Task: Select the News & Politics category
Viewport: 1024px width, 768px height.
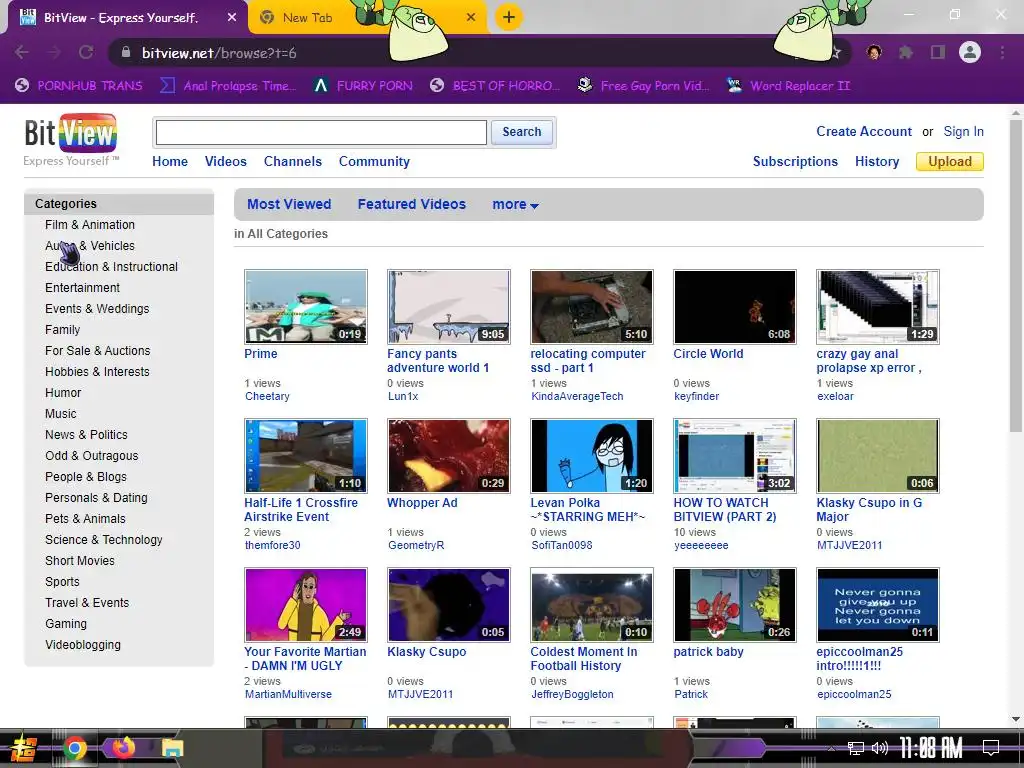Action: pos(86,434)
